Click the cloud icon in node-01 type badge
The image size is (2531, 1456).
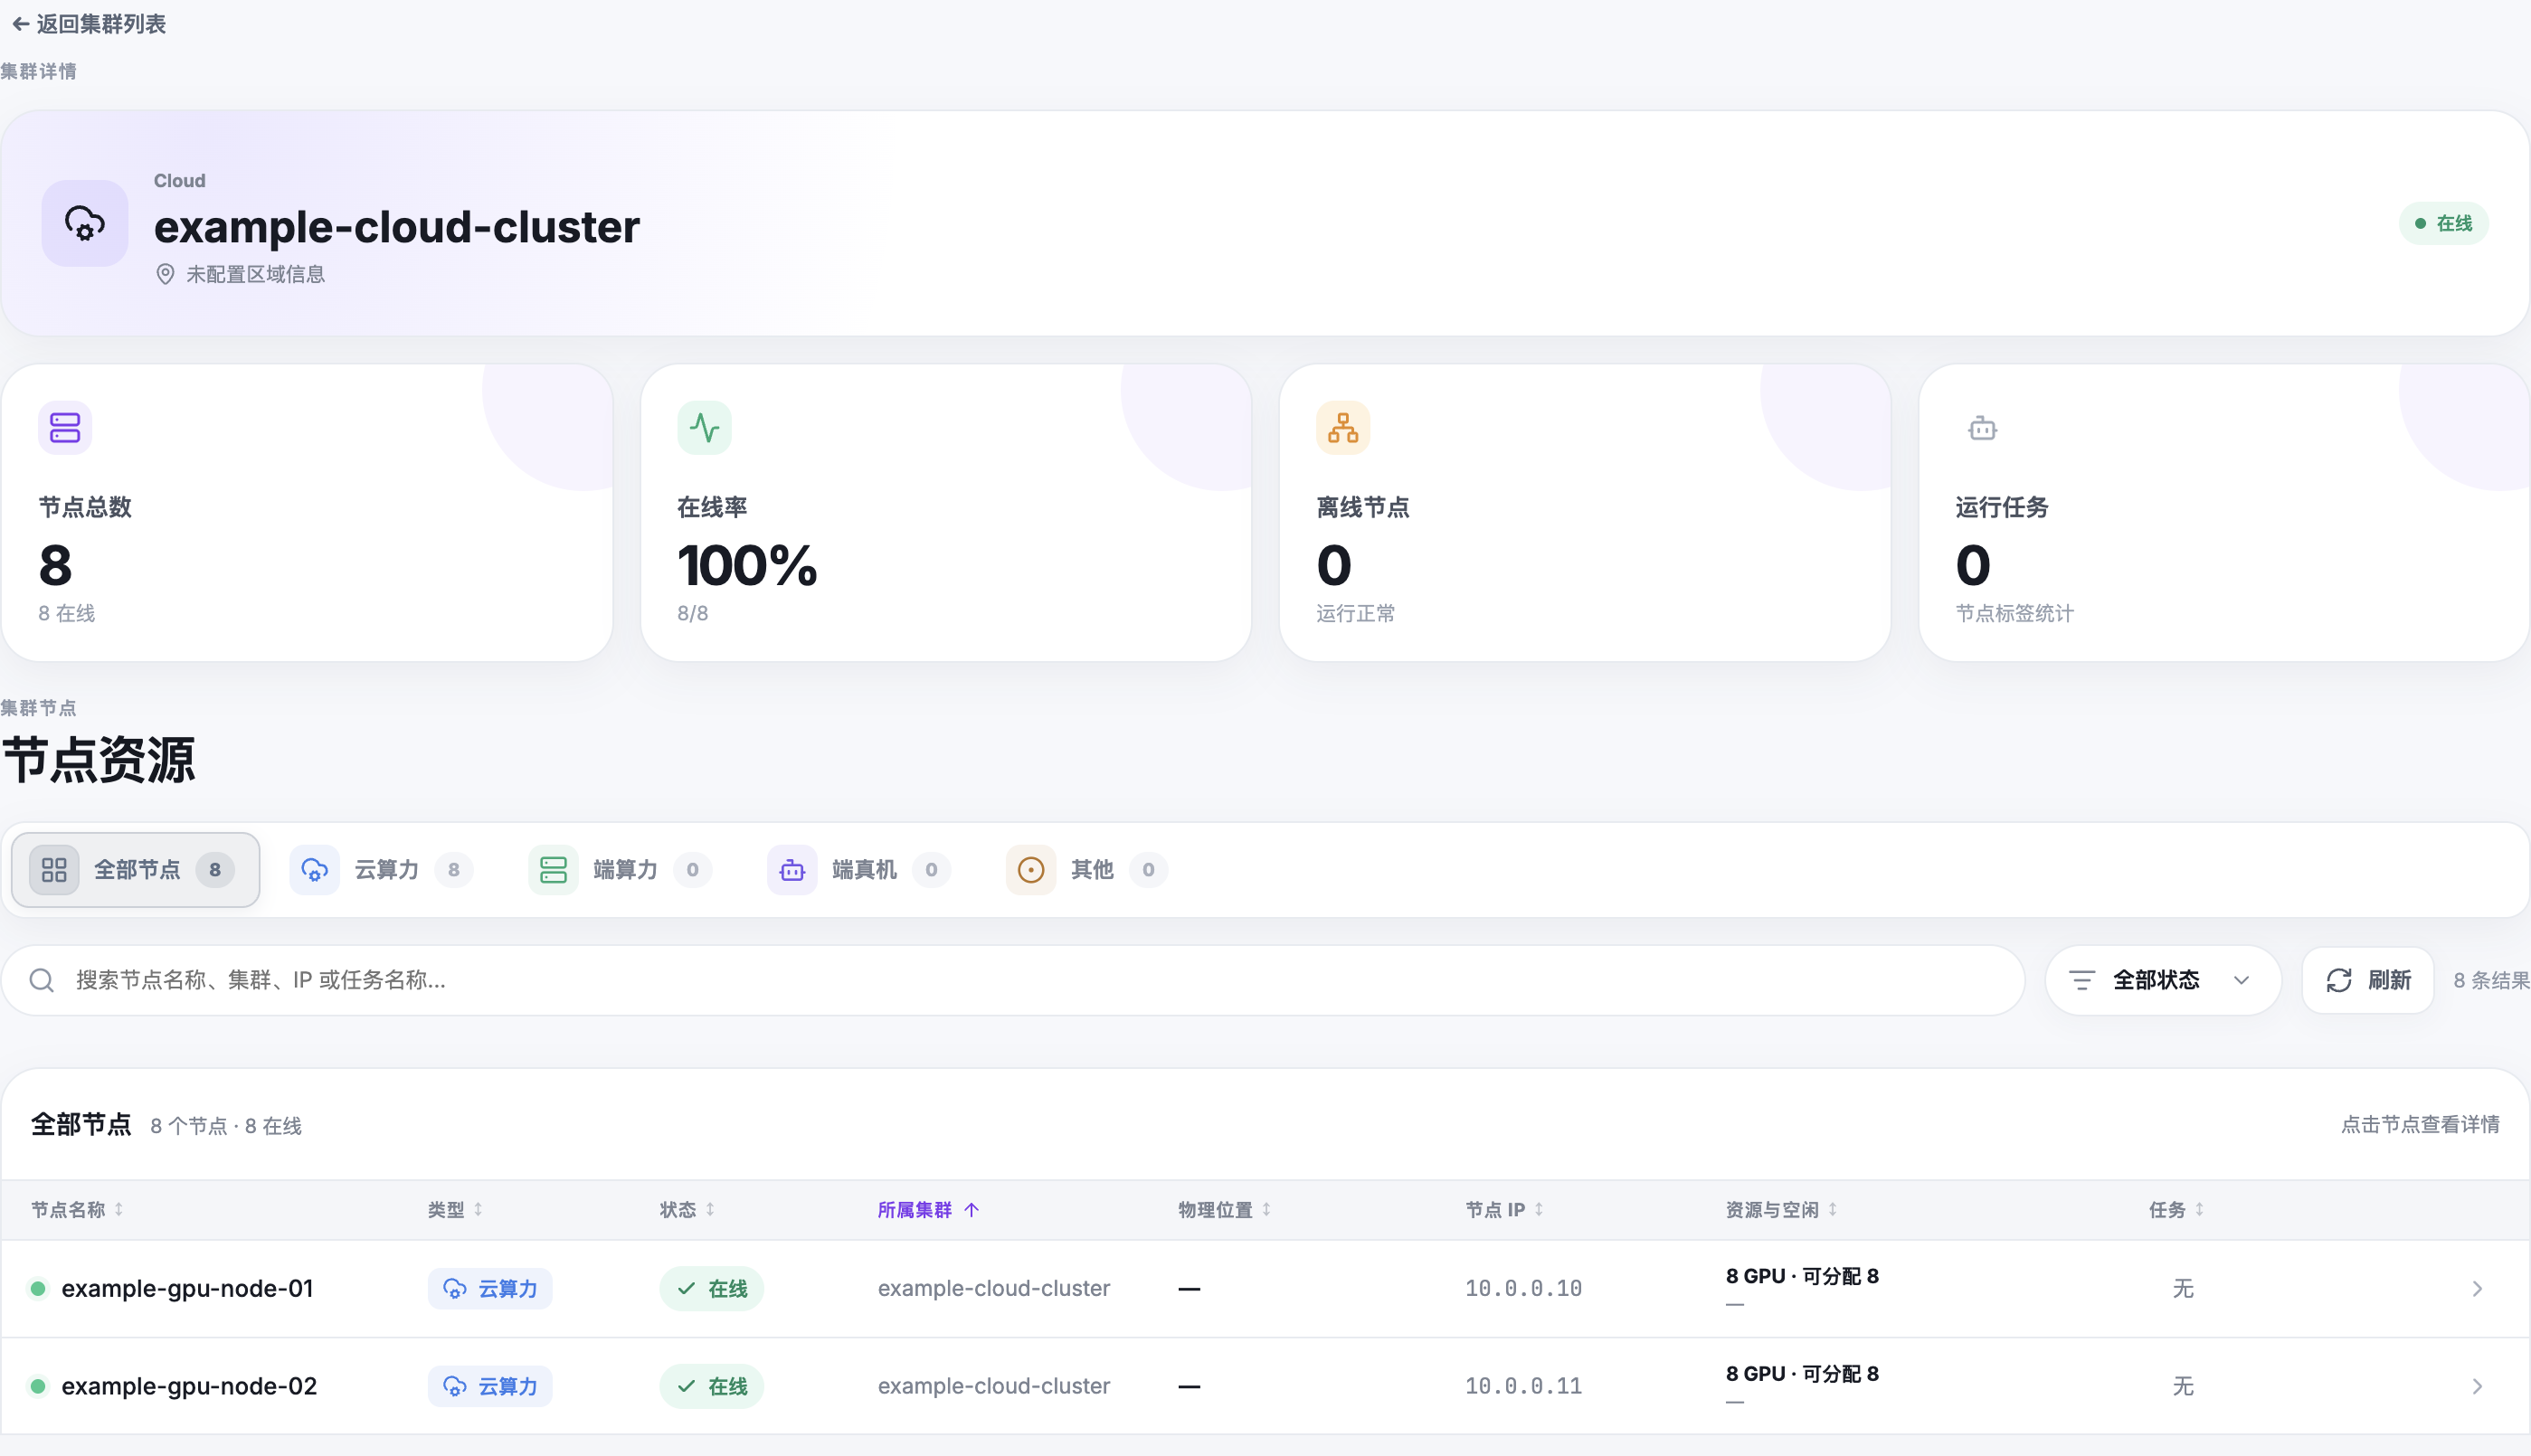click(x=455, y=1289)
